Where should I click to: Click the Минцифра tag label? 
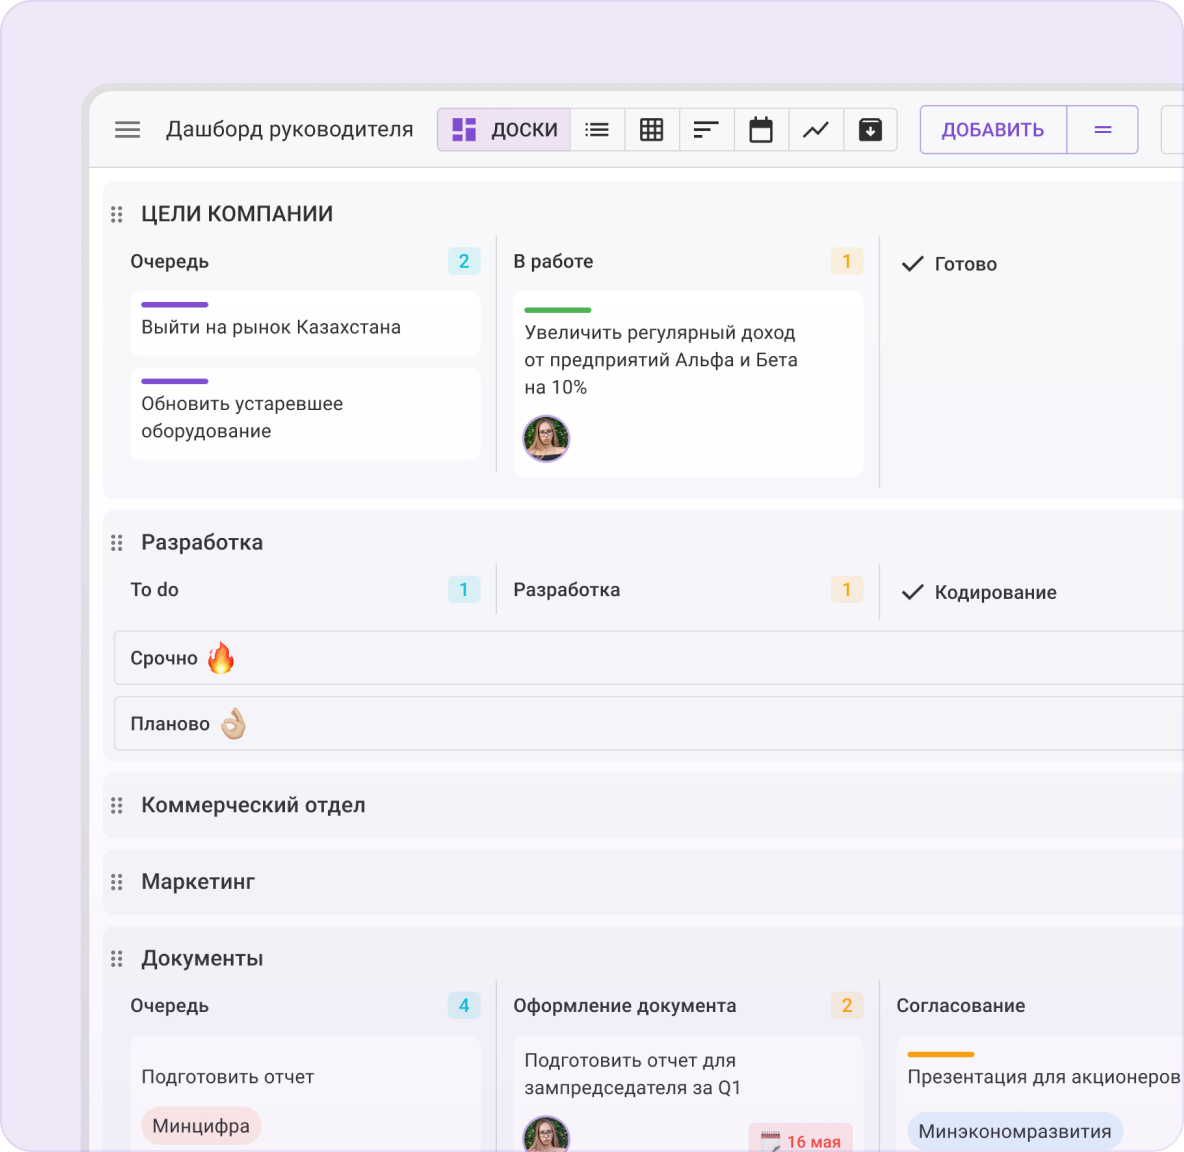(201, 1126)
